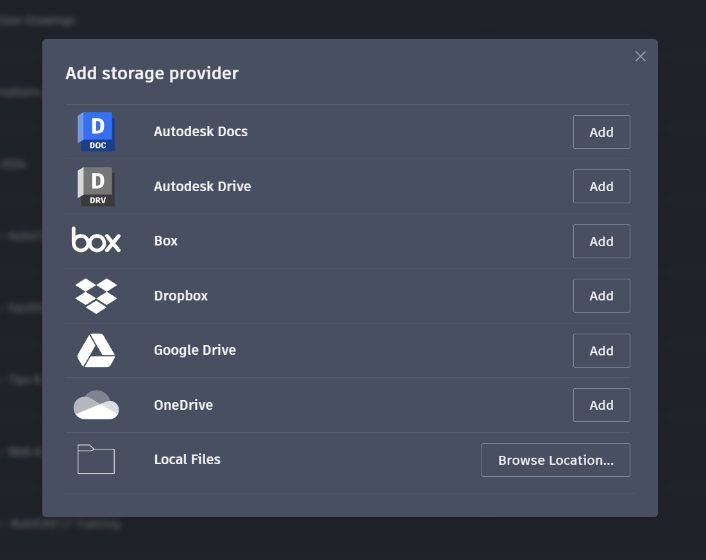Click the Local Files label
The image size is (706, 560).
pyautogui.click(x=187, y=460)
